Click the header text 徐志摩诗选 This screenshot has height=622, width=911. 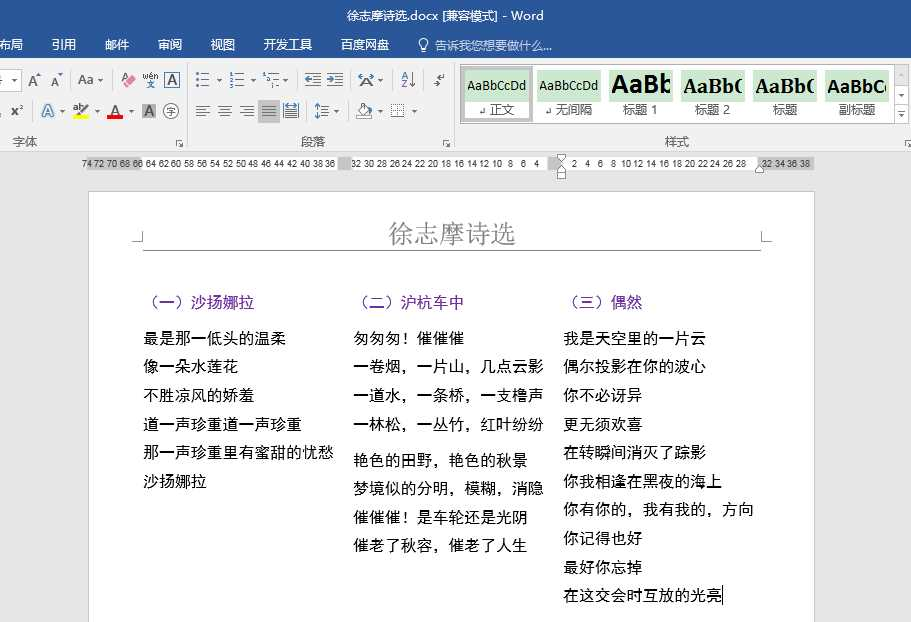[x=451, y=233]
